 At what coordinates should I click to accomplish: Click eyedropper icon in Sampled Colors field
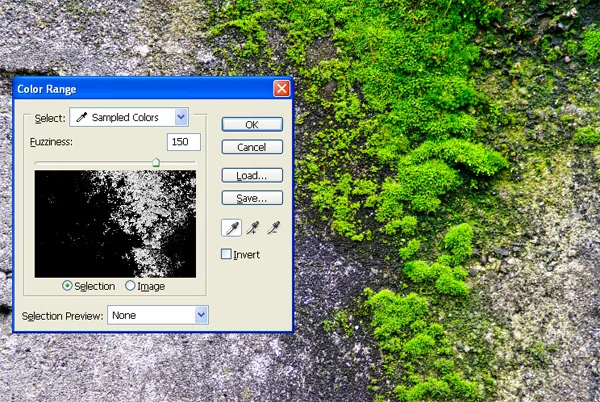tap(82, 117)
